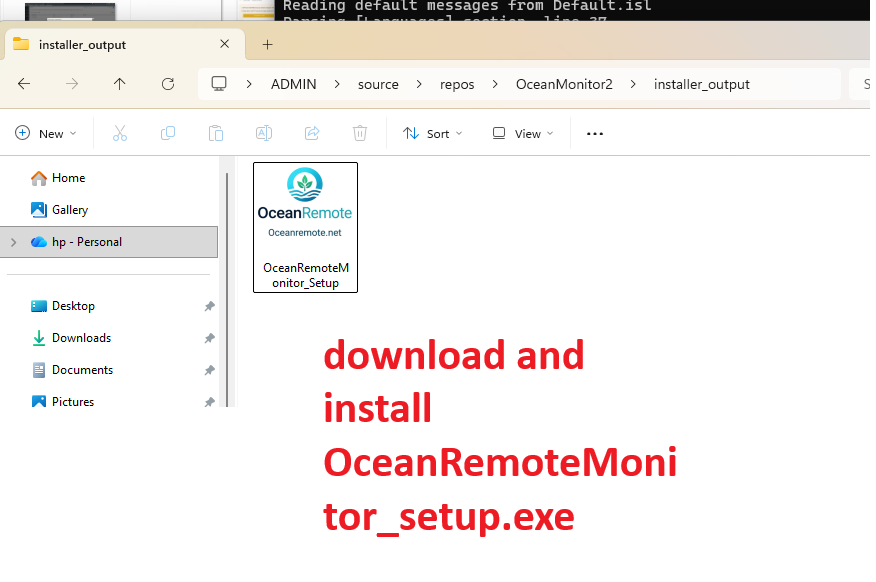Add a new tab with plus button

[x=268, y=45]
